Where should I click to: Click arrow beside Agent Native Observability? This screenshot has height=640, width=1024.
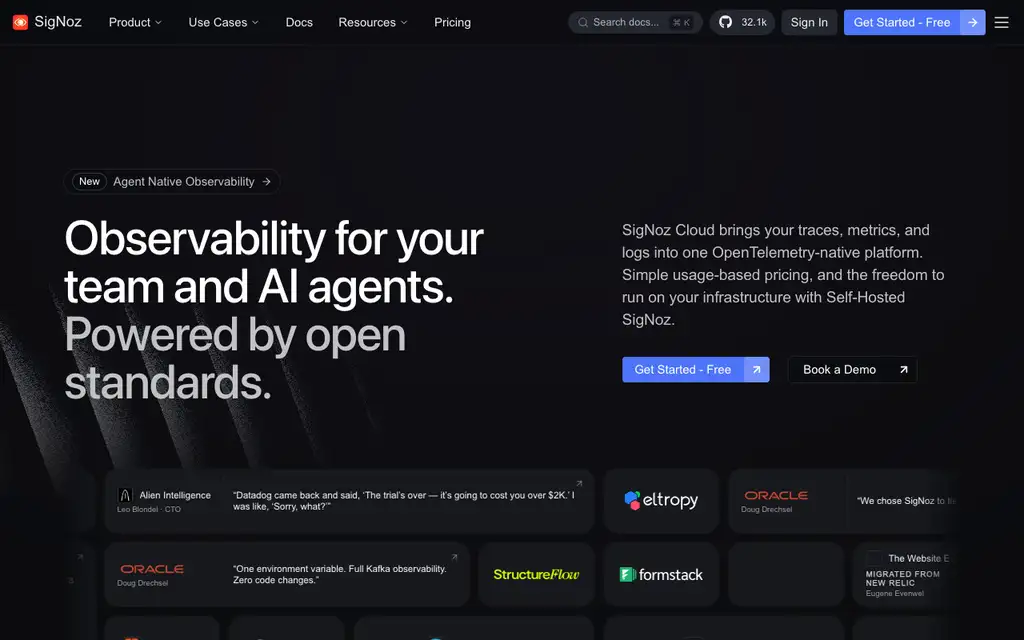point(266,182)
